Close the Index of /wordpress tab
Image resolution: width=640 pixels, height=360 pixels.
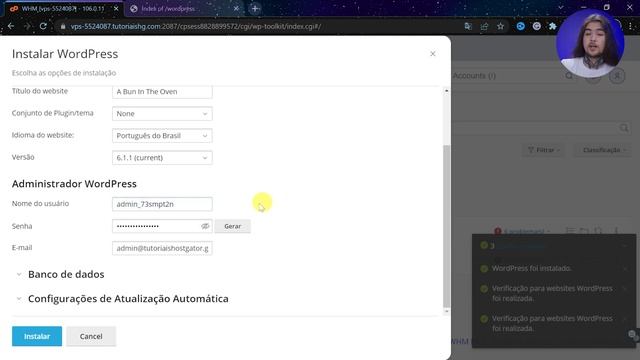236,9
